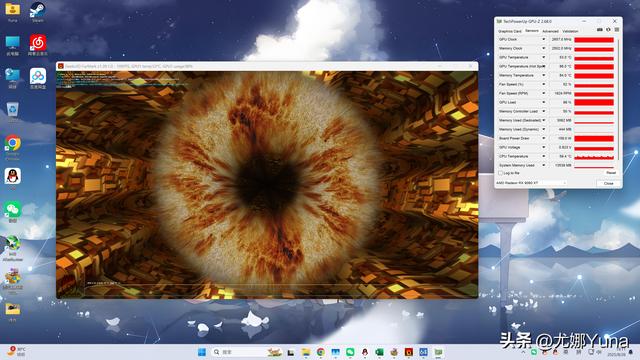Enable the Log to file checkbox
This screenshot has height=360, width=640.
500,173
